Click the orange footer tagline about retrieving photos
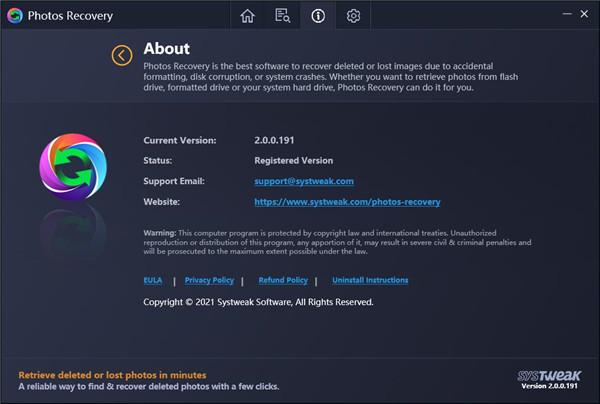The image size is (600, 404). pos(115,373)
